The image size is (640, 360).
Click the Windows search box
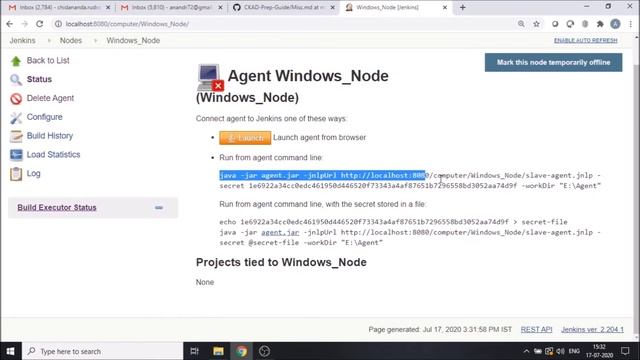[102, 351]
